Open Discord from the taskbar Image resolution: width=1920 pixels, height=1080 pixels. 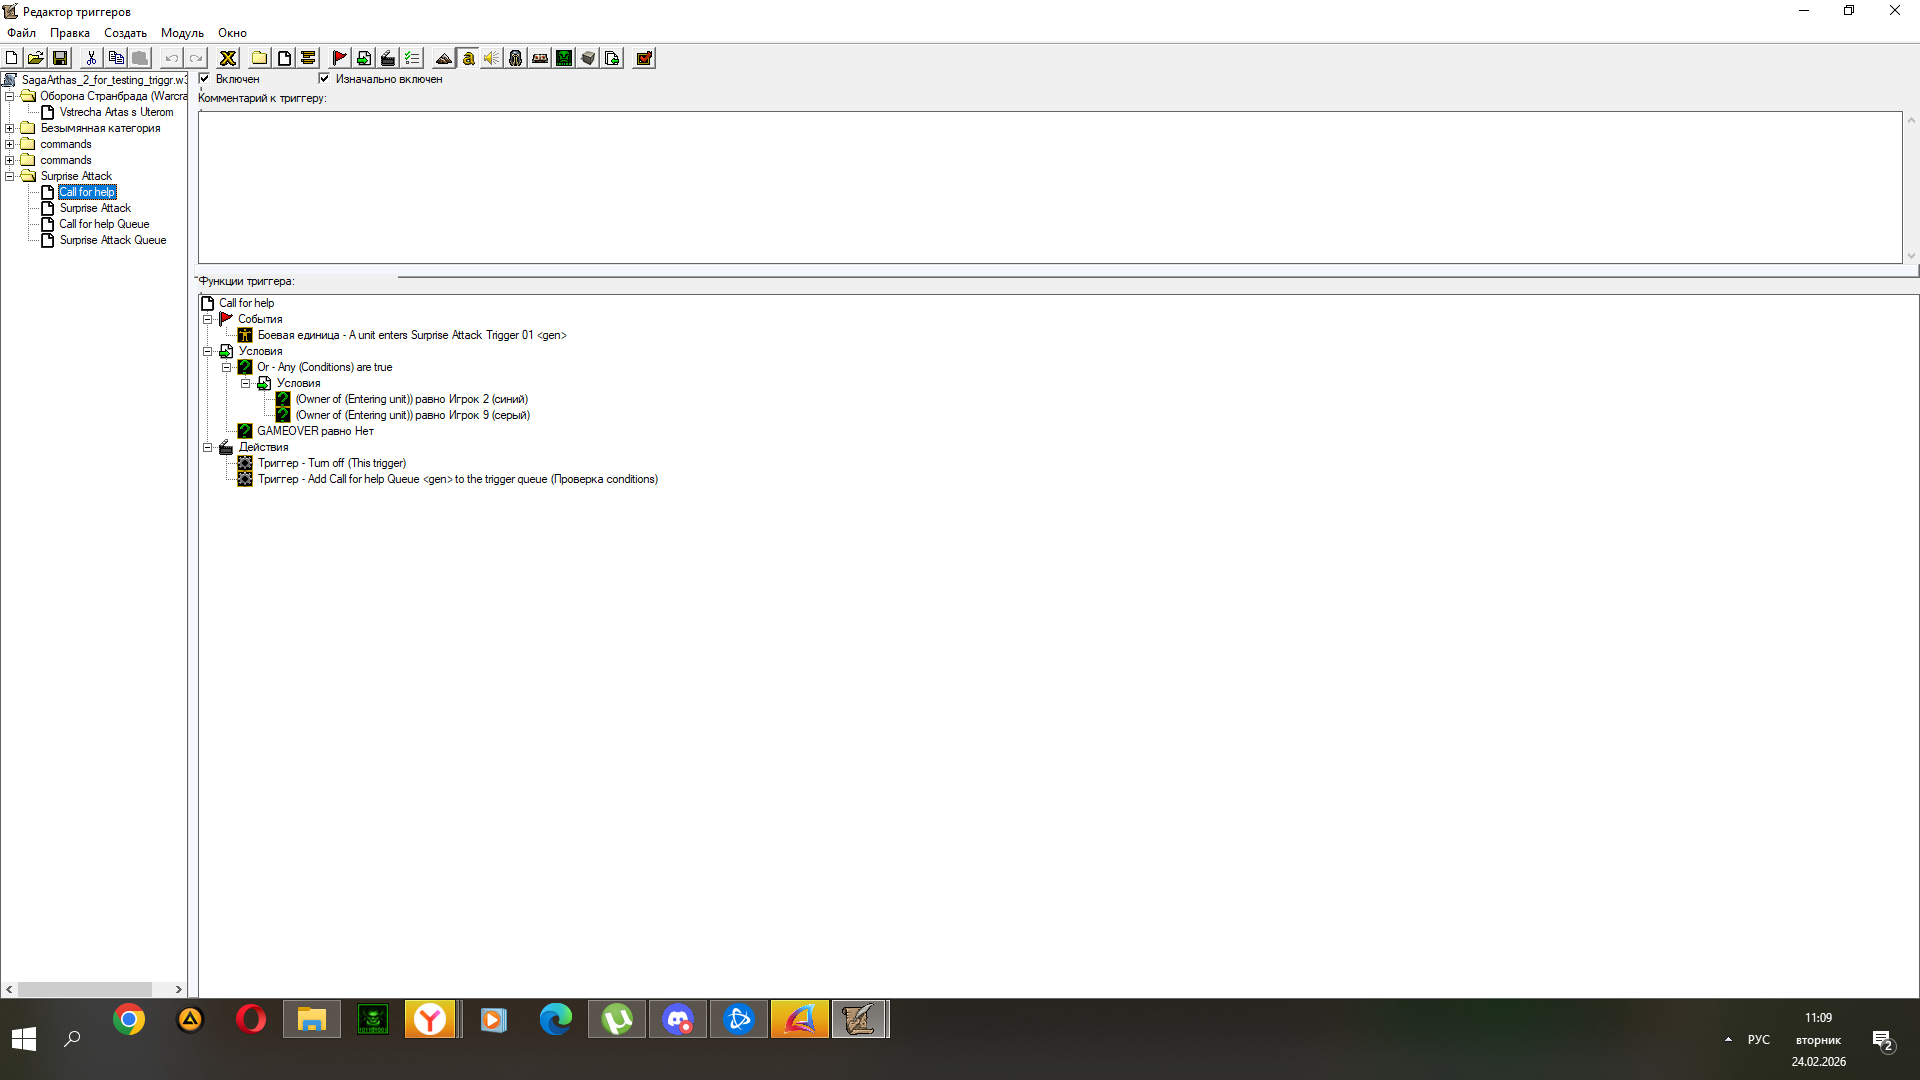click(678, 1019)
